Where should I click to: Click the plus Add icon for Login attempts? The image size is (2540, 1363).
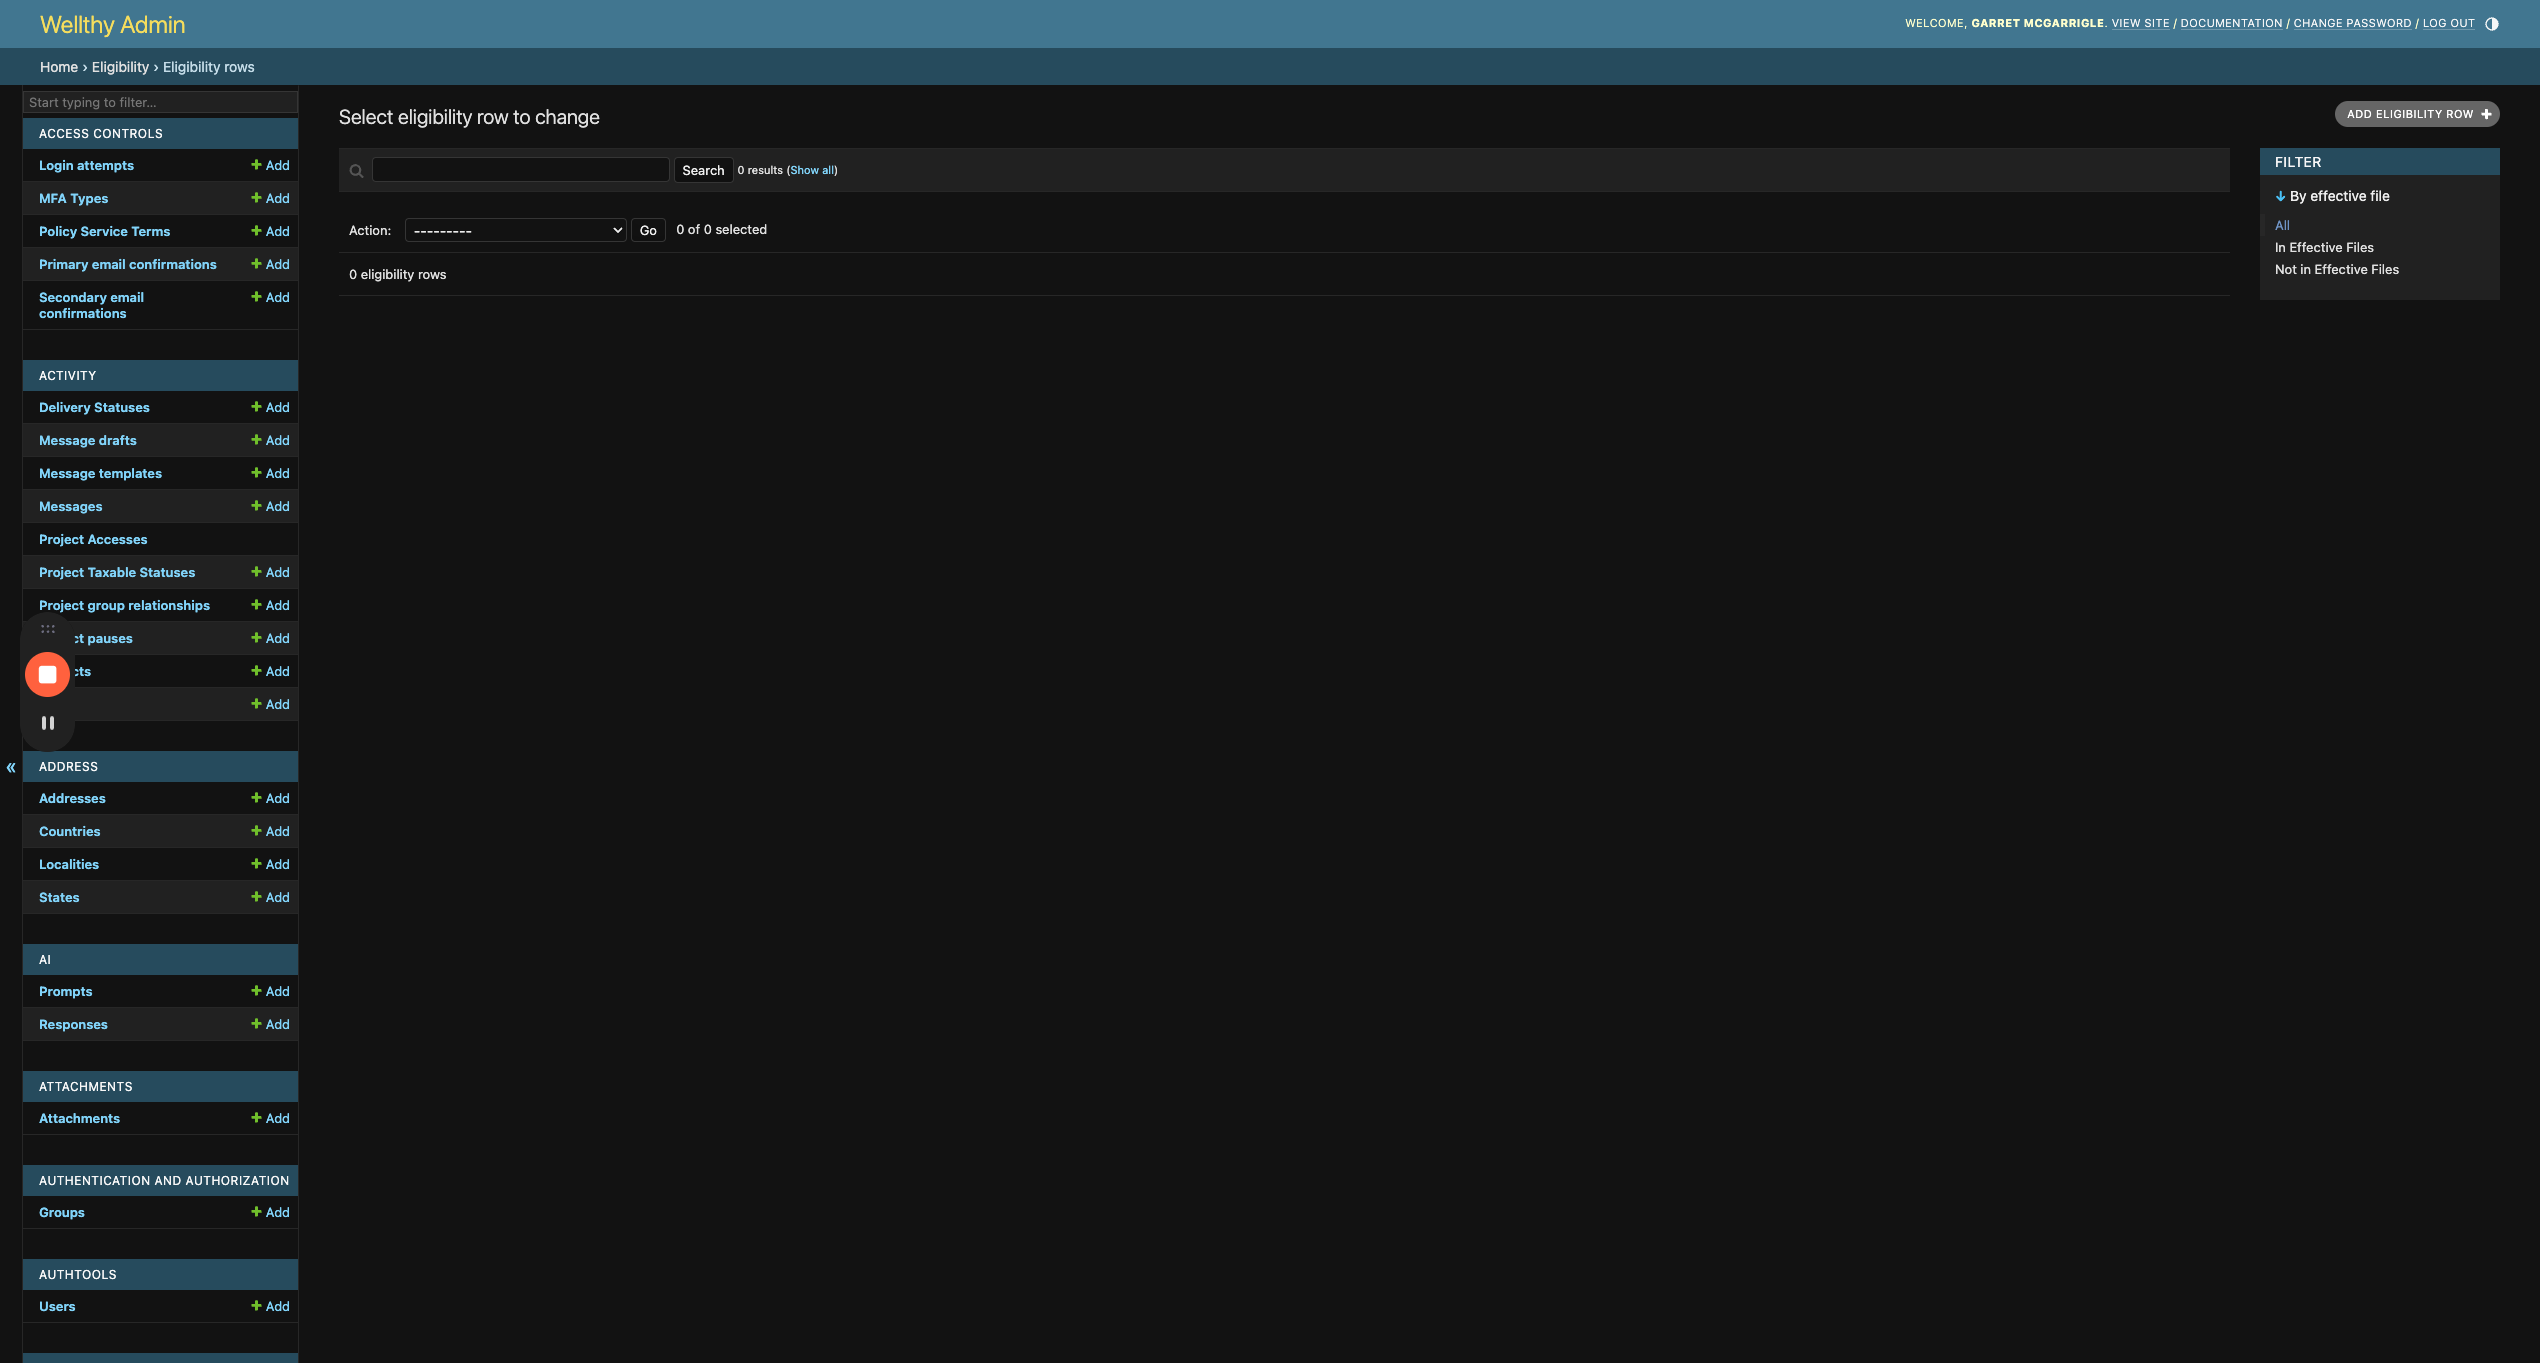(270, 165)
